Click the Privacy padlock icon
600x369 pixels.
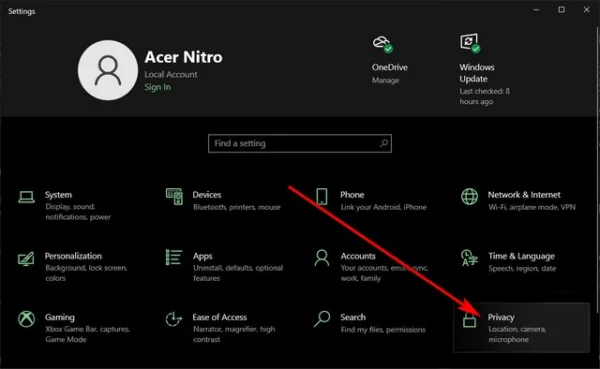[470, 320]
